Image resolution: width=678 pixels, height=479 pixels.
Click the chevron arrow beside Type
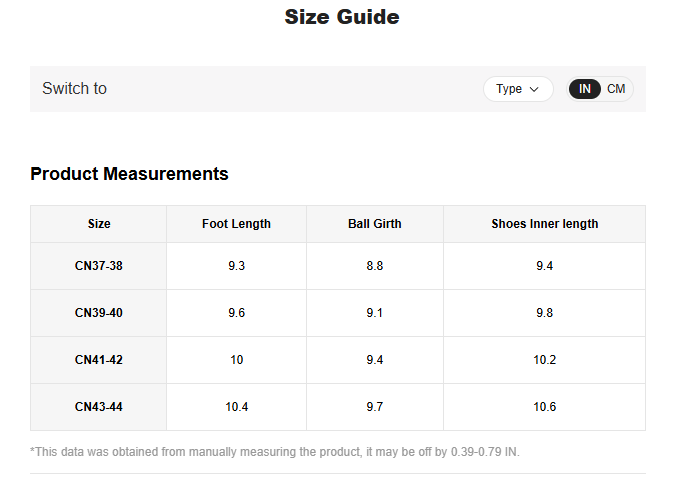[x=535, y=89]
